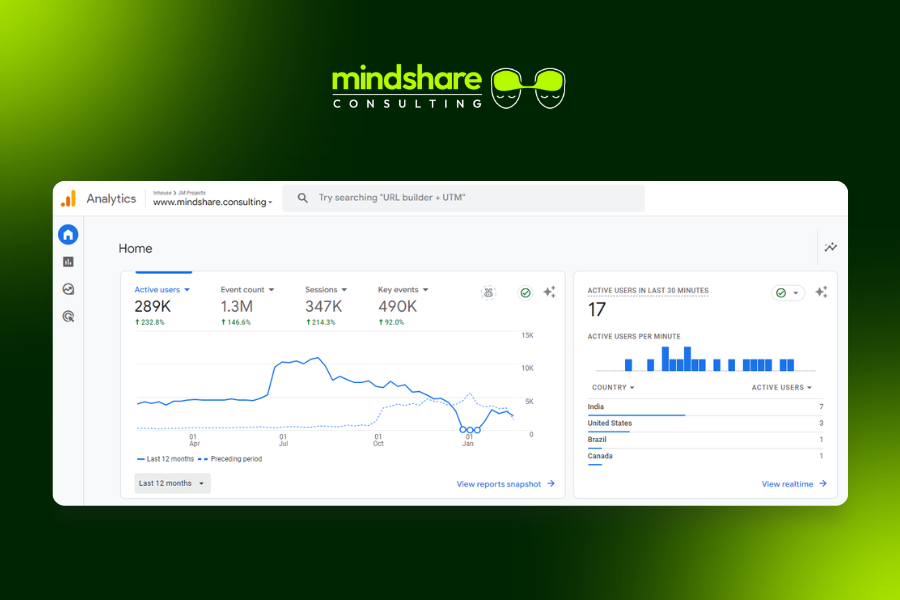Click the first annotation marker on the chart line
This screenshot has height=600, width=900.
coord(463,429)
